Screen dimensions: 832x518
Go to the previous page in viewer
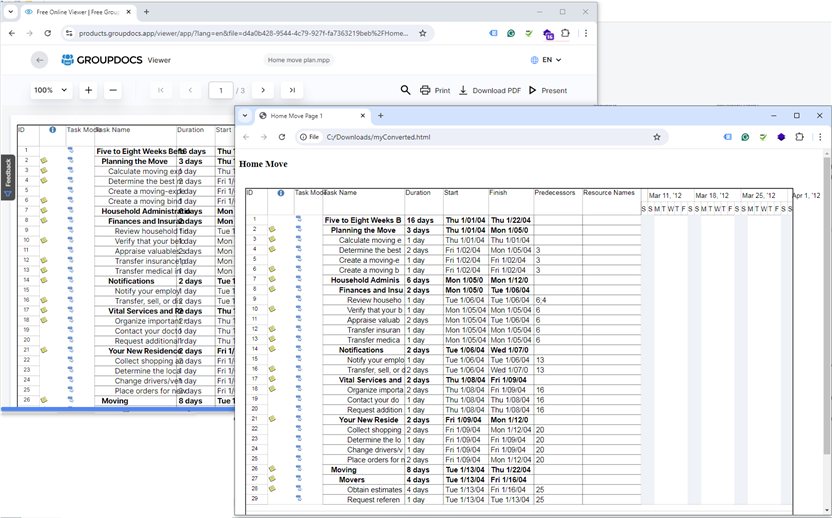click(190, 90)
